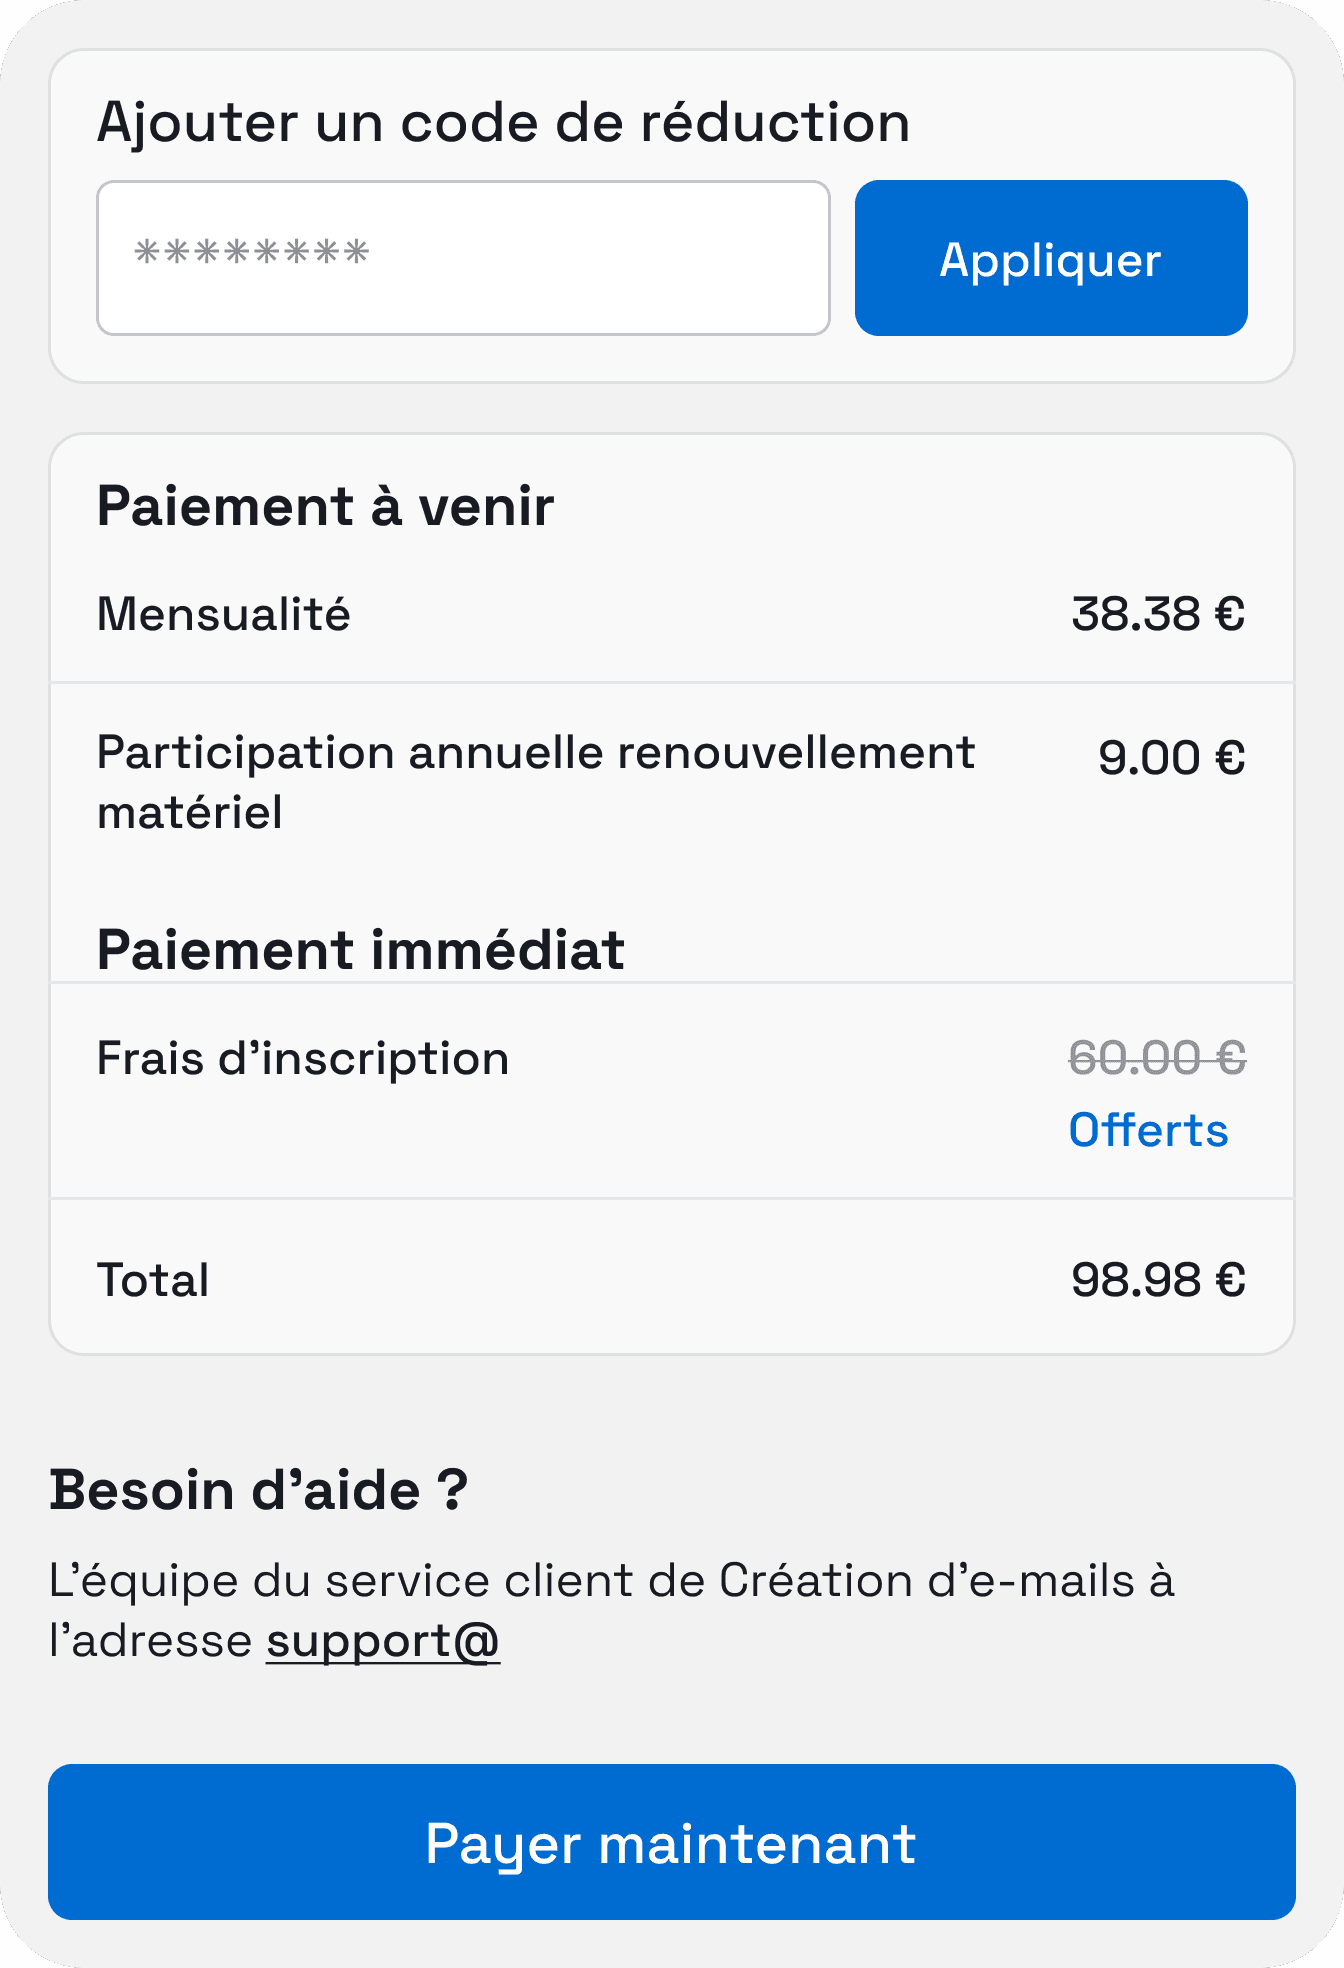1344x1968 pixels.
Task: Open the support@ email link
Action: click(383, 1641)
